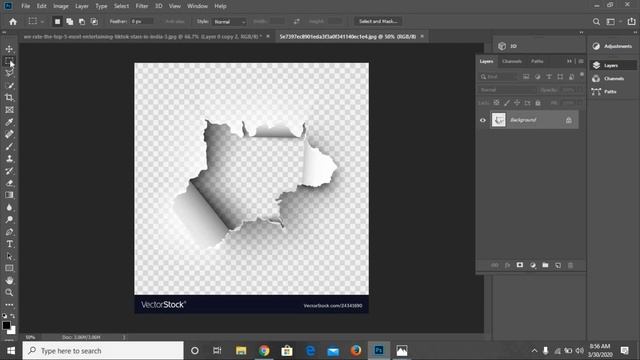
Task: Open the Edit Toolbar three-dots menu
Action: click(9, 305)
